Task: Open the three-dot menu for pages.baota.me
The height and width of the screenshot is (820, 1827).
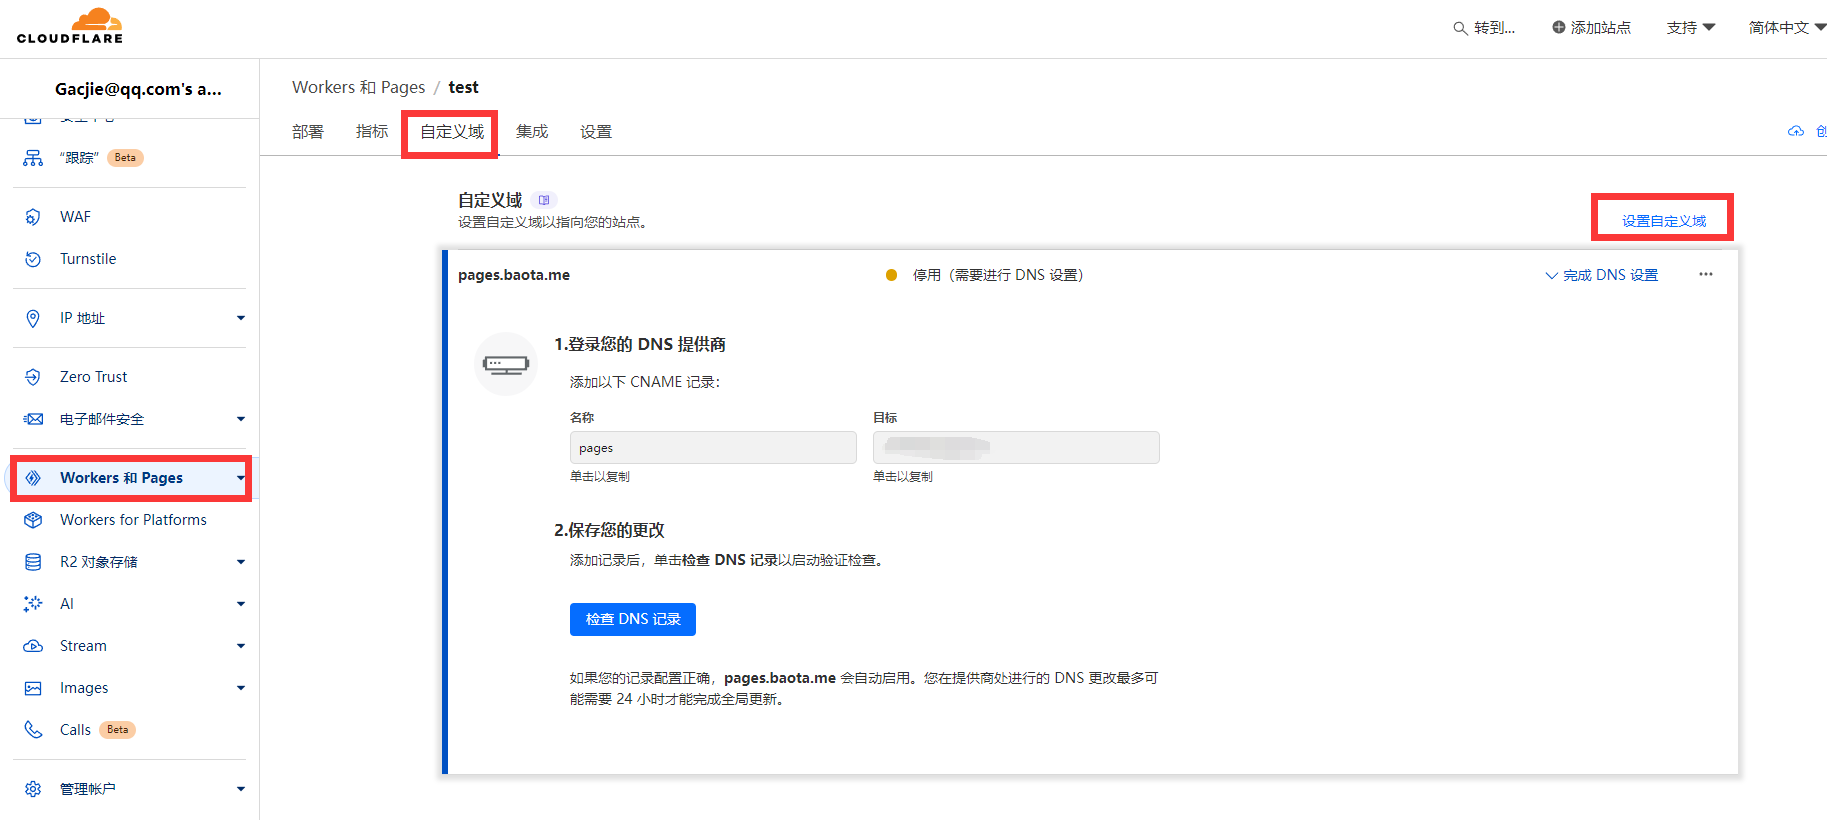Action: click(x=1706, y=275)
